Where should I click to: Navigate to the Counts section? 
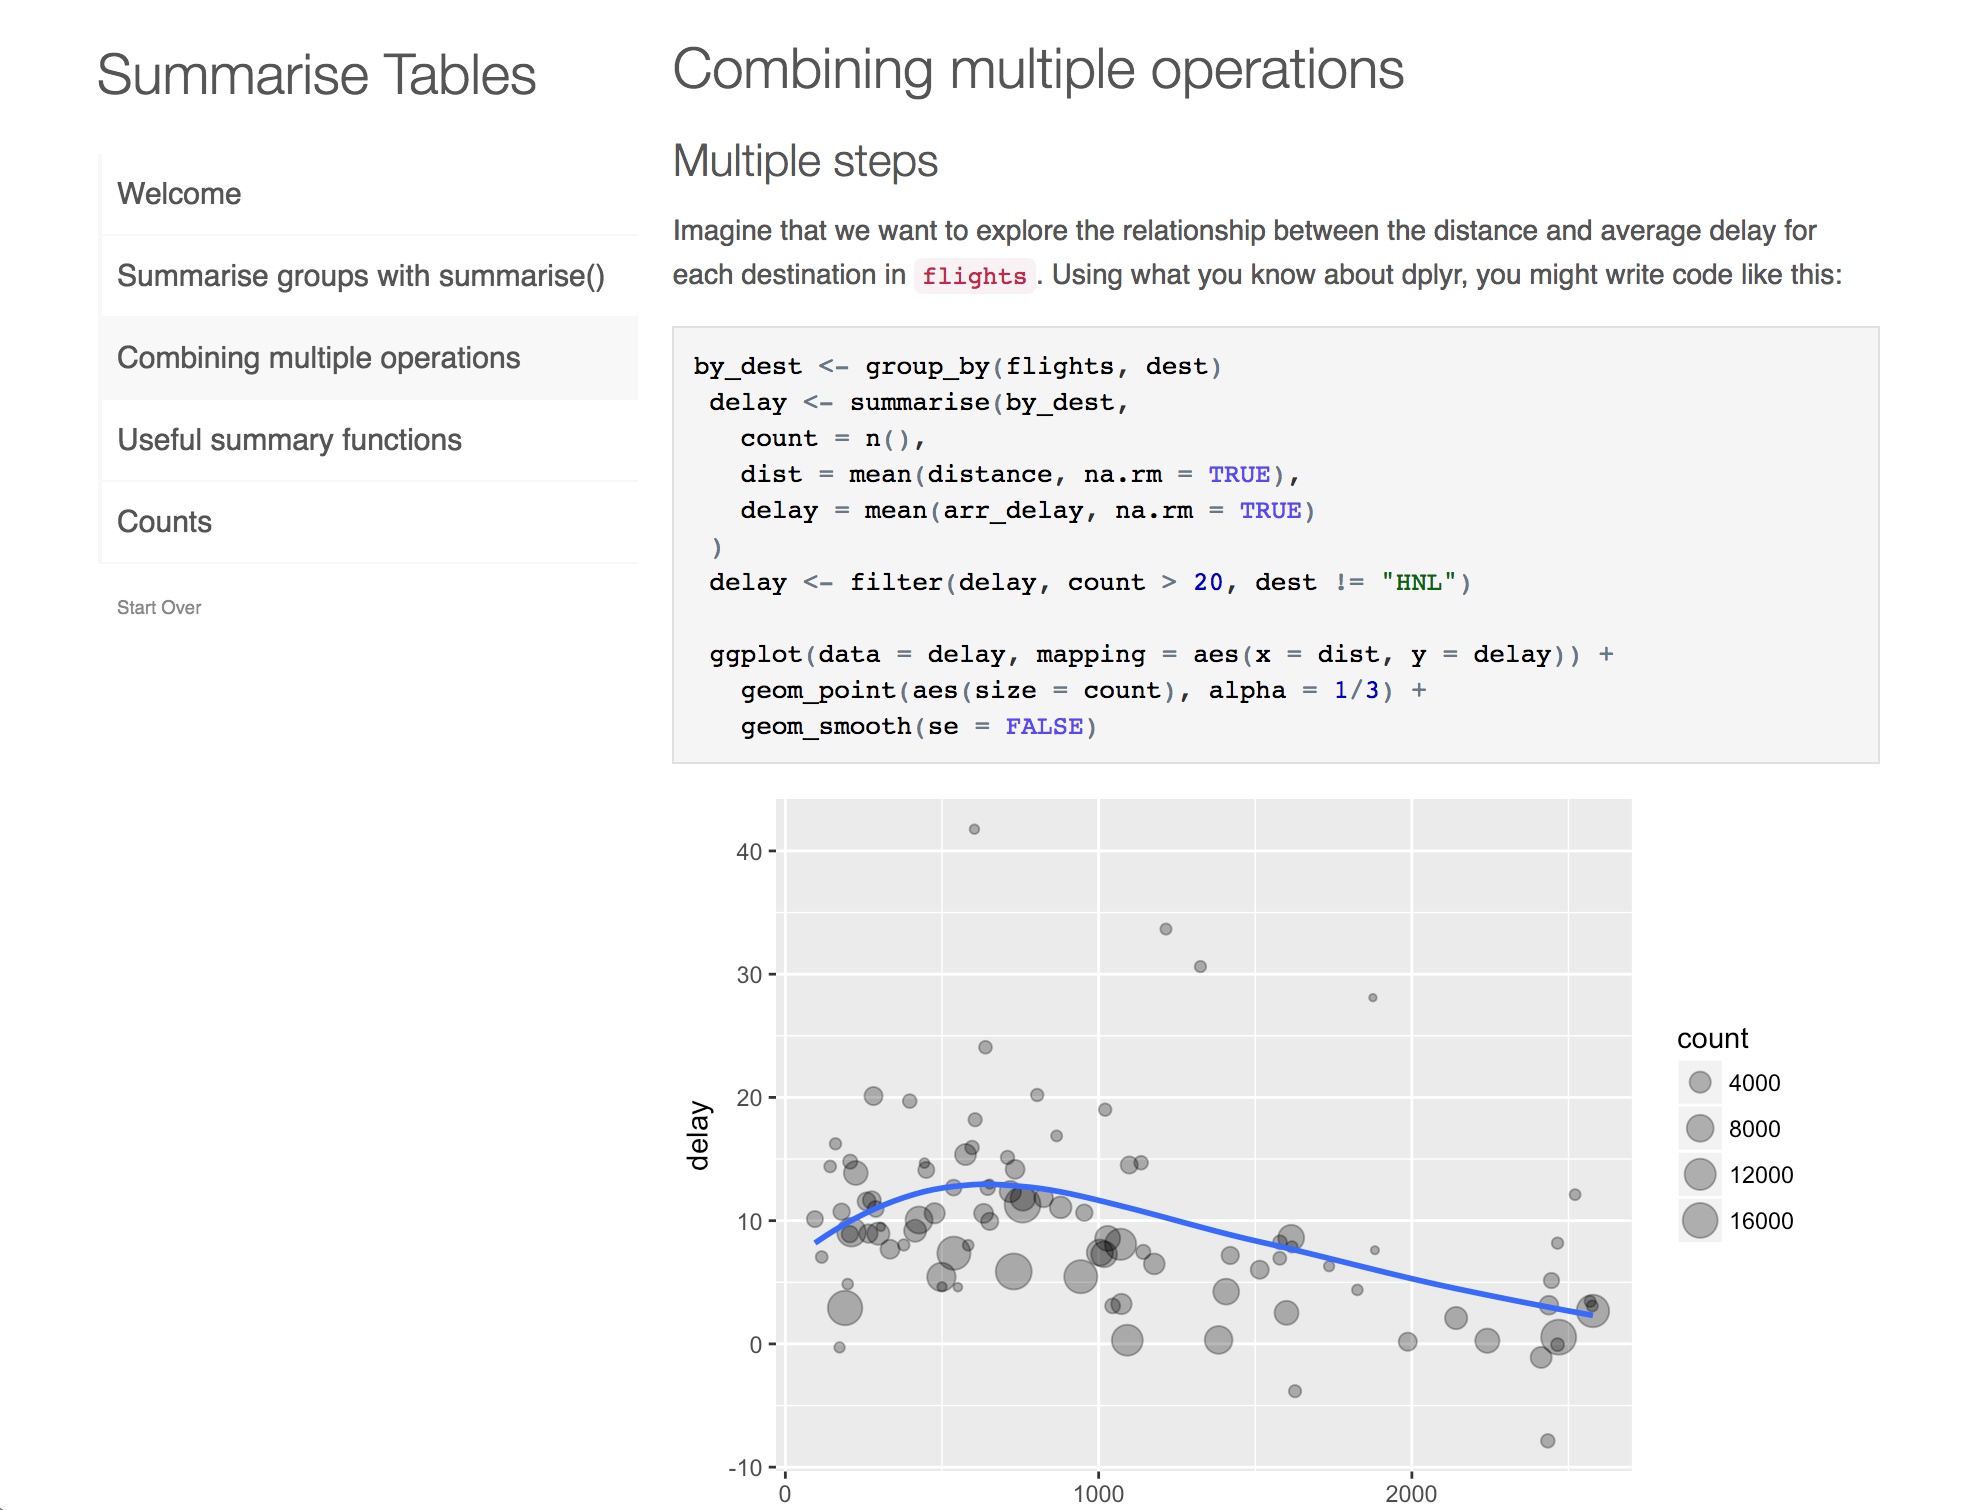point(368,522)
